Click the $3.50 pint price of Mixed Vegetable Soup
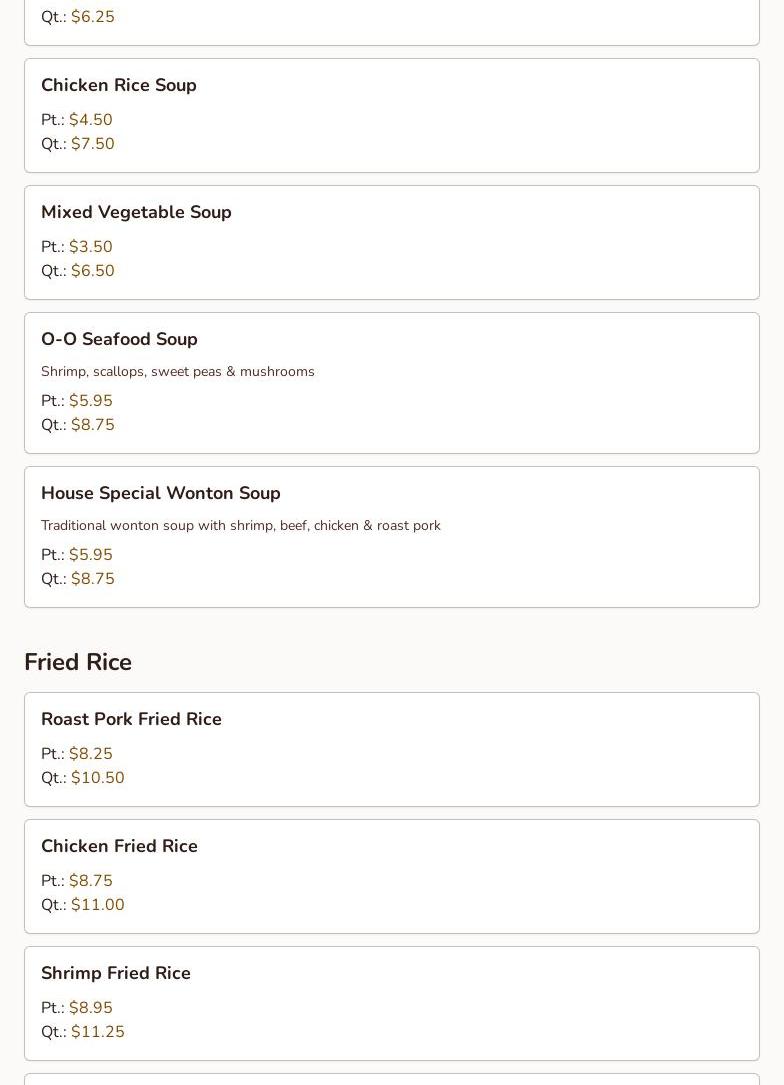784x1085 pixels. point(90,247)
